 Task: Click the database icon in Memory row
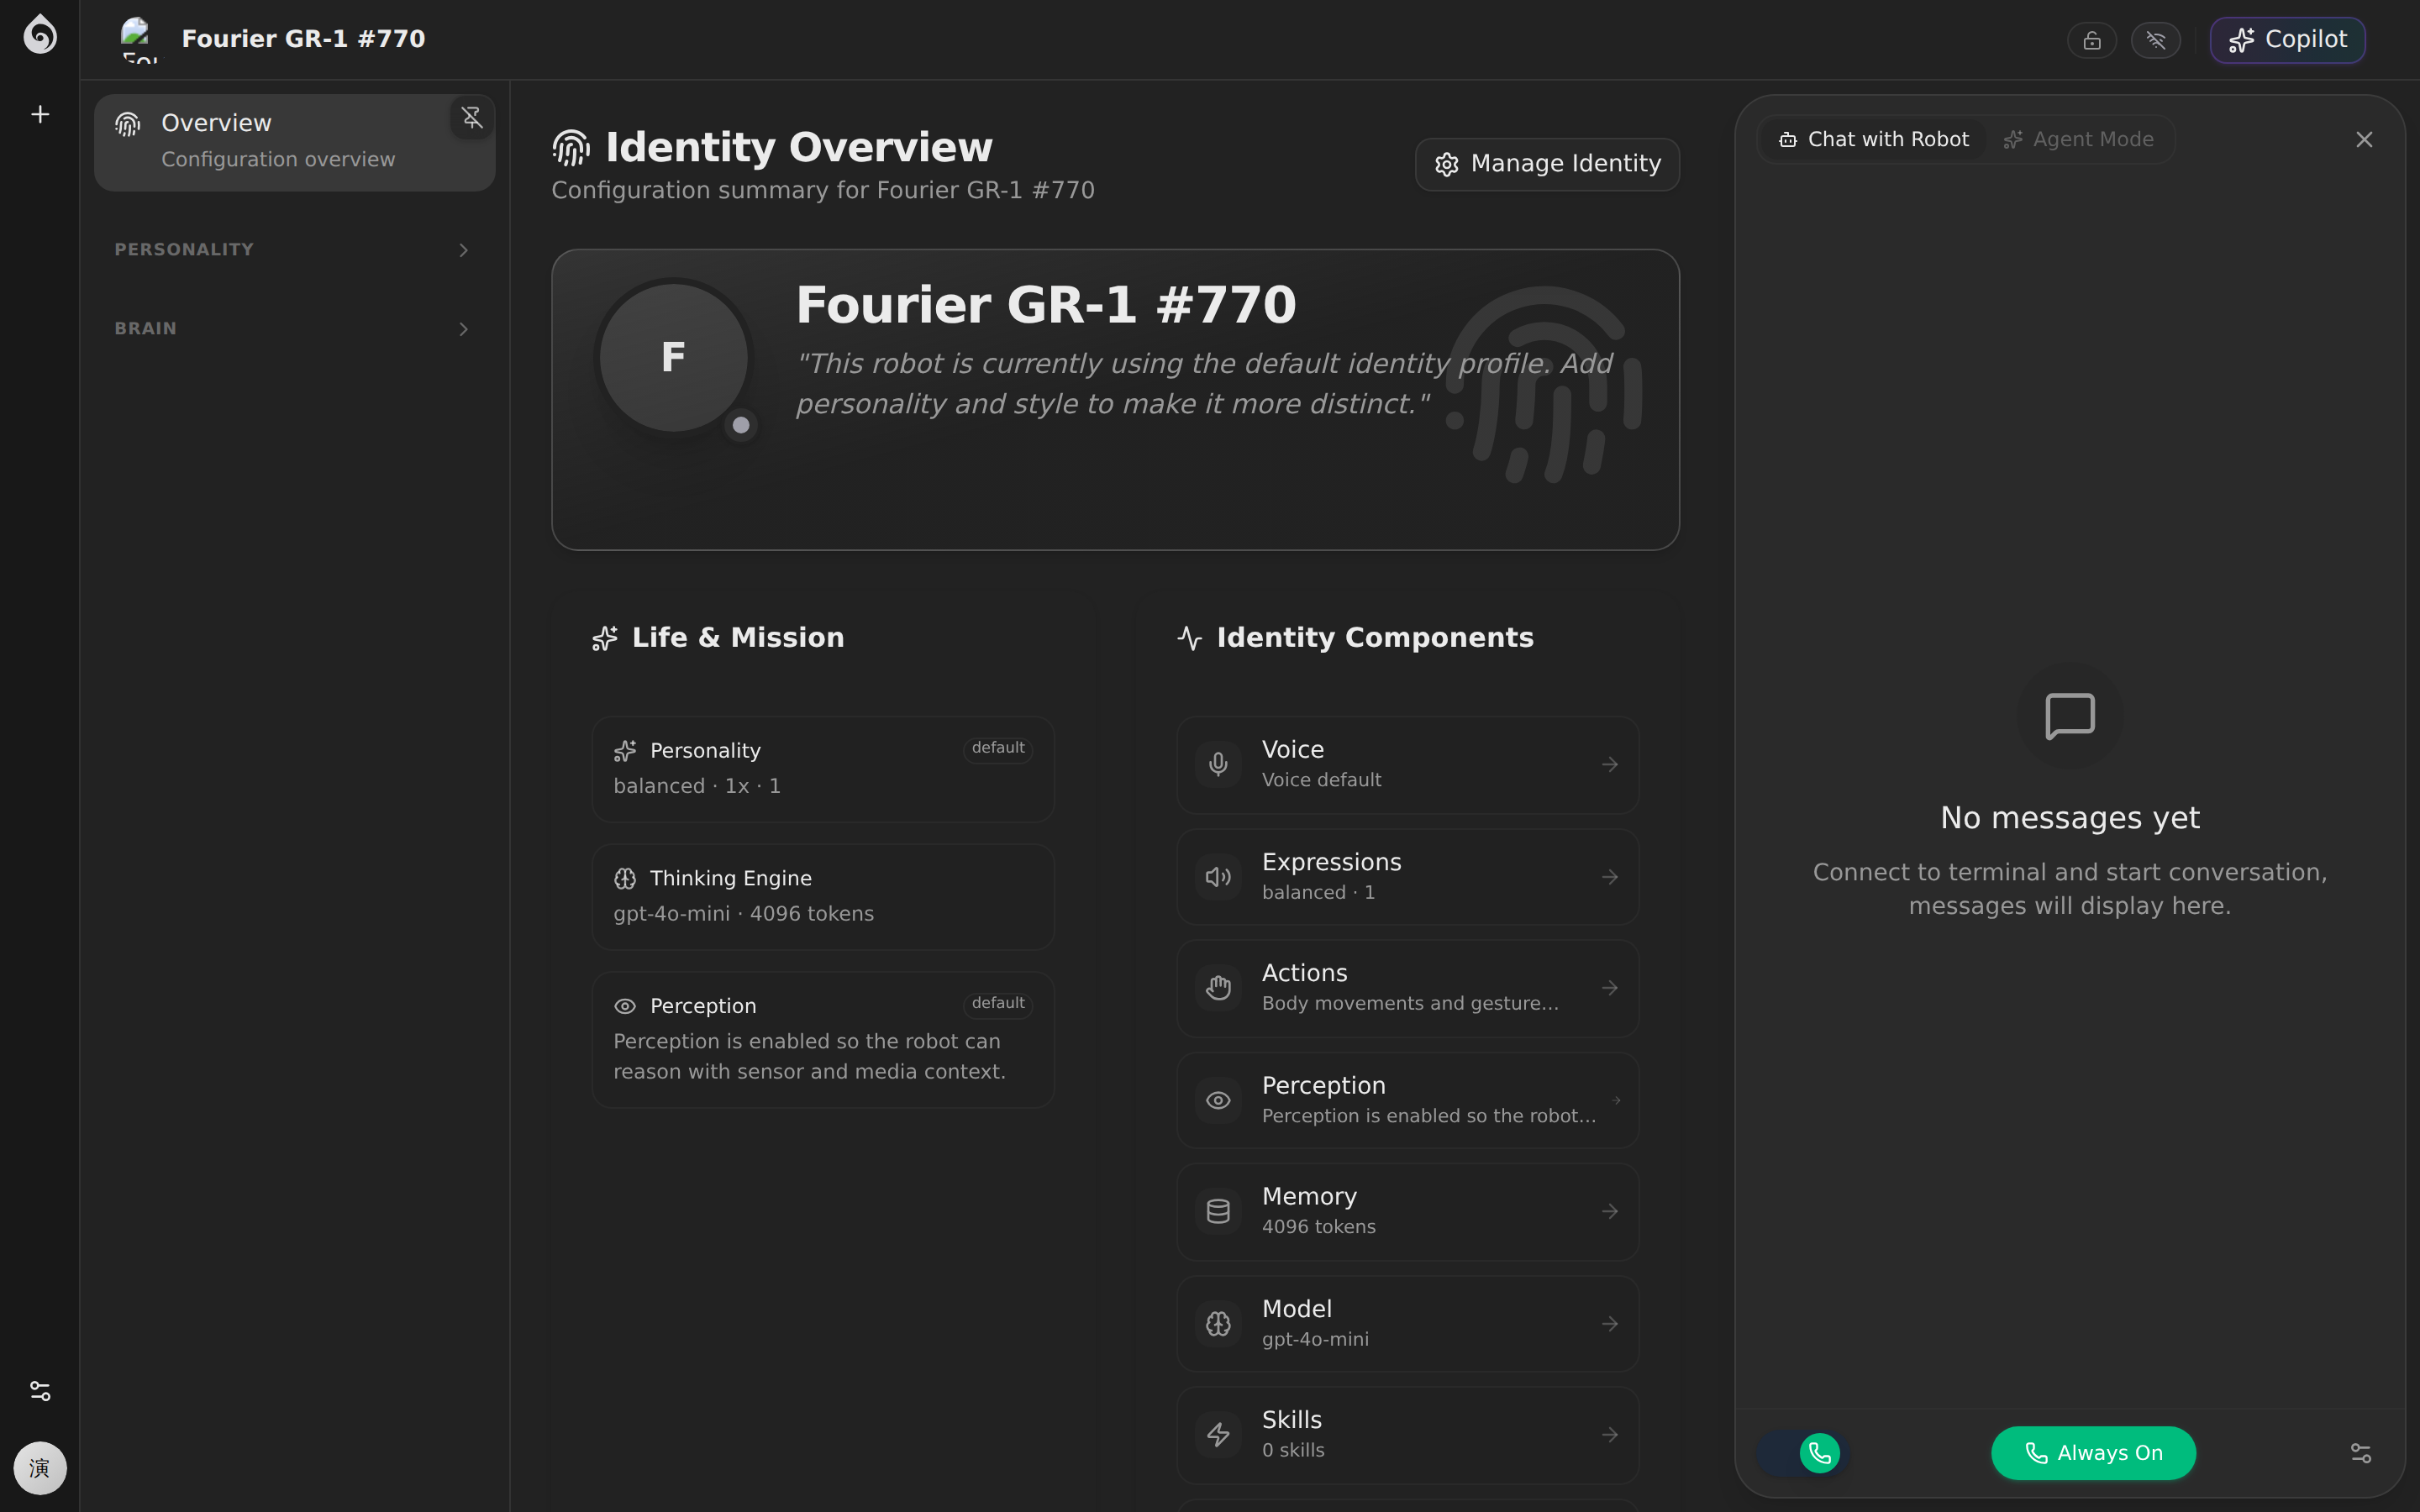[1218, 1212]
